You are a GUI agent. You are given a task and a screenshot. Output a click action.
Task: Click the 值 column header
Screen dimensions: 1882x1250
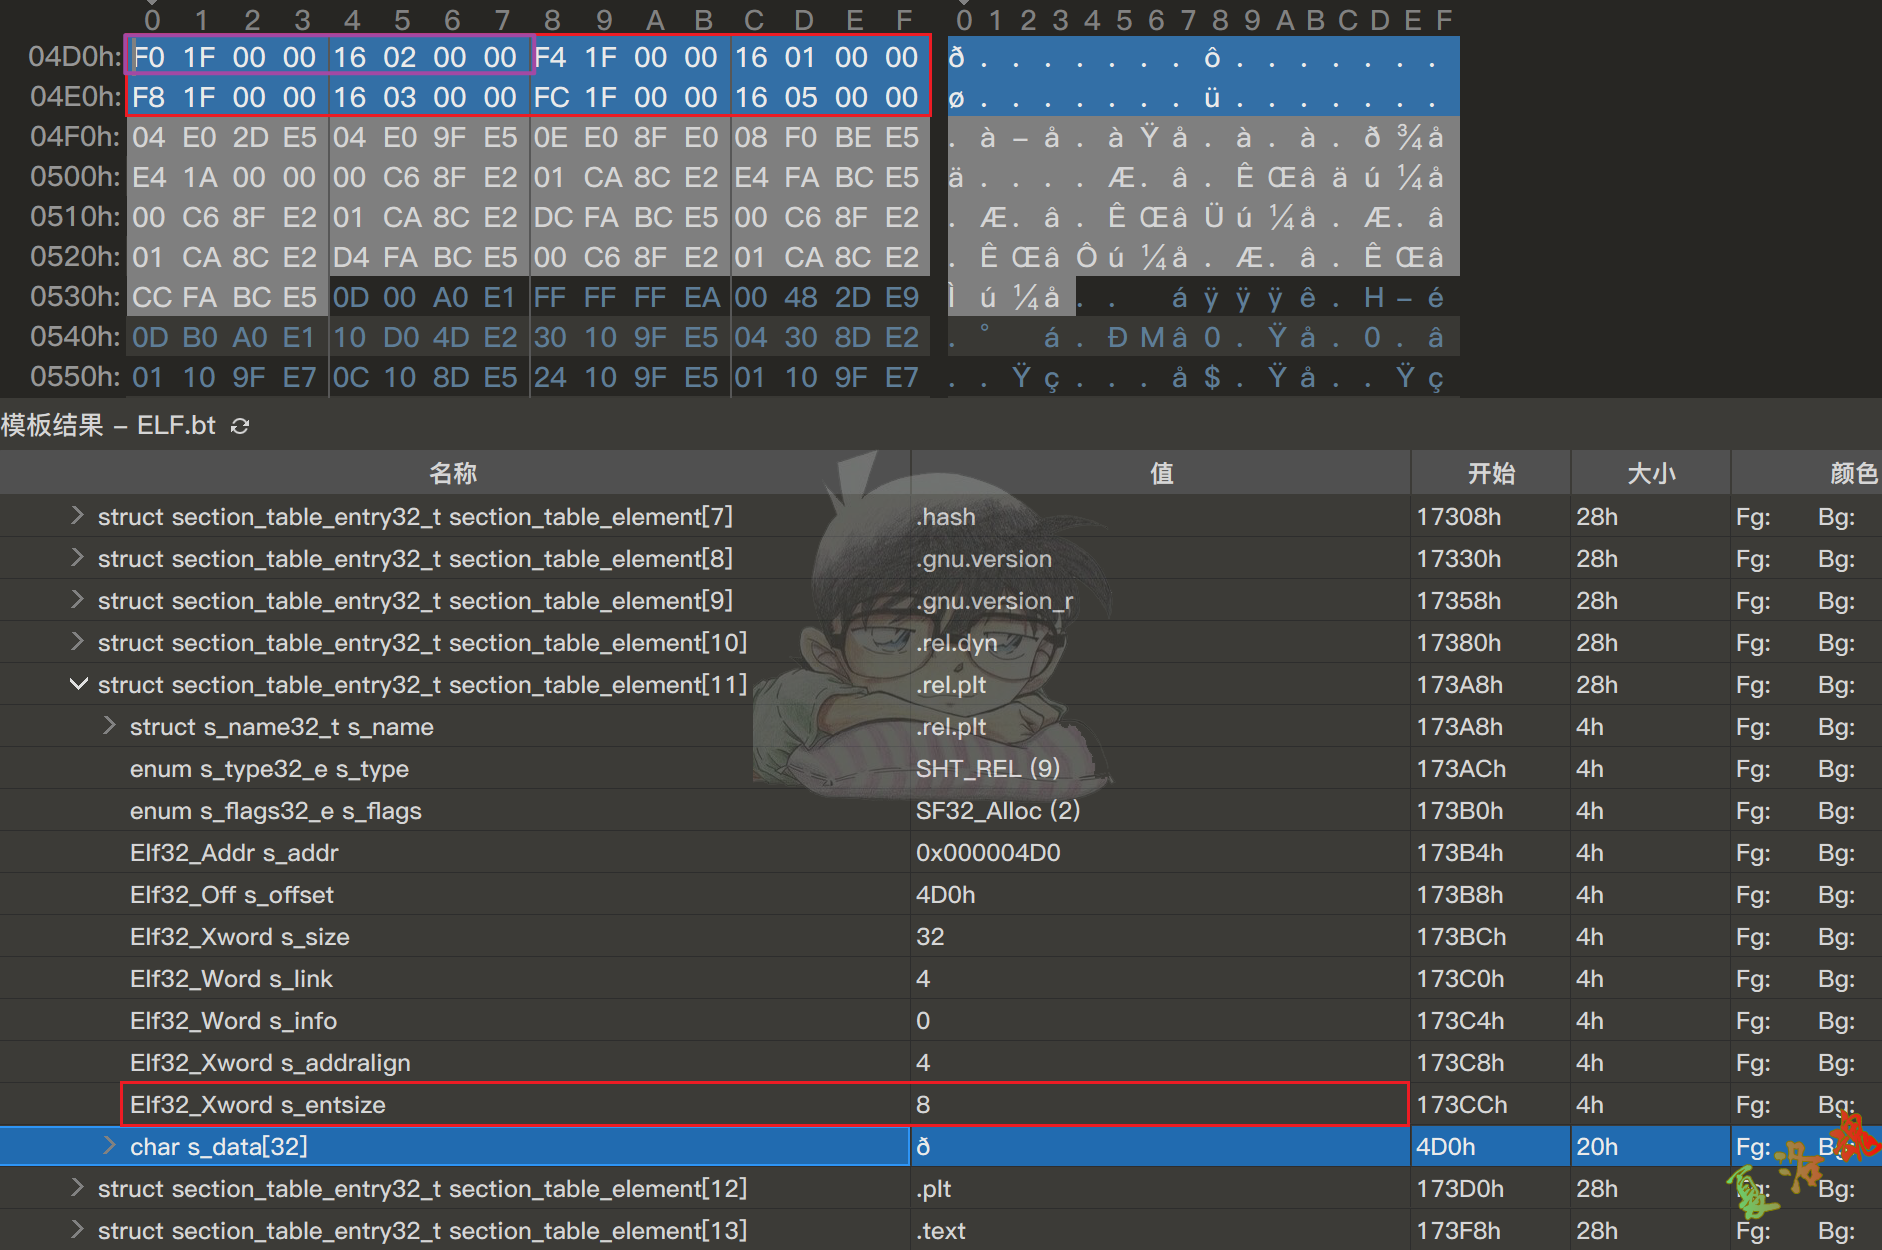point(1161,473)
